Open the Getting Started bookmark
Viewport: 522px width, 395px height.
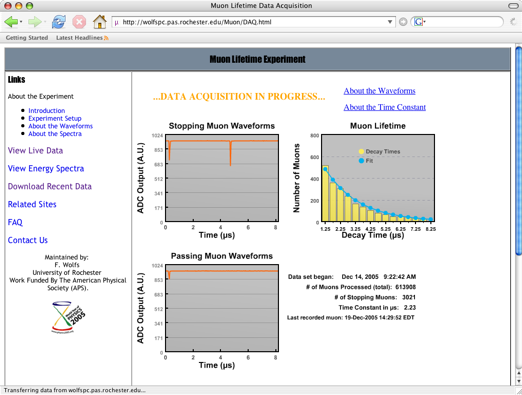[x=27, y=38]
